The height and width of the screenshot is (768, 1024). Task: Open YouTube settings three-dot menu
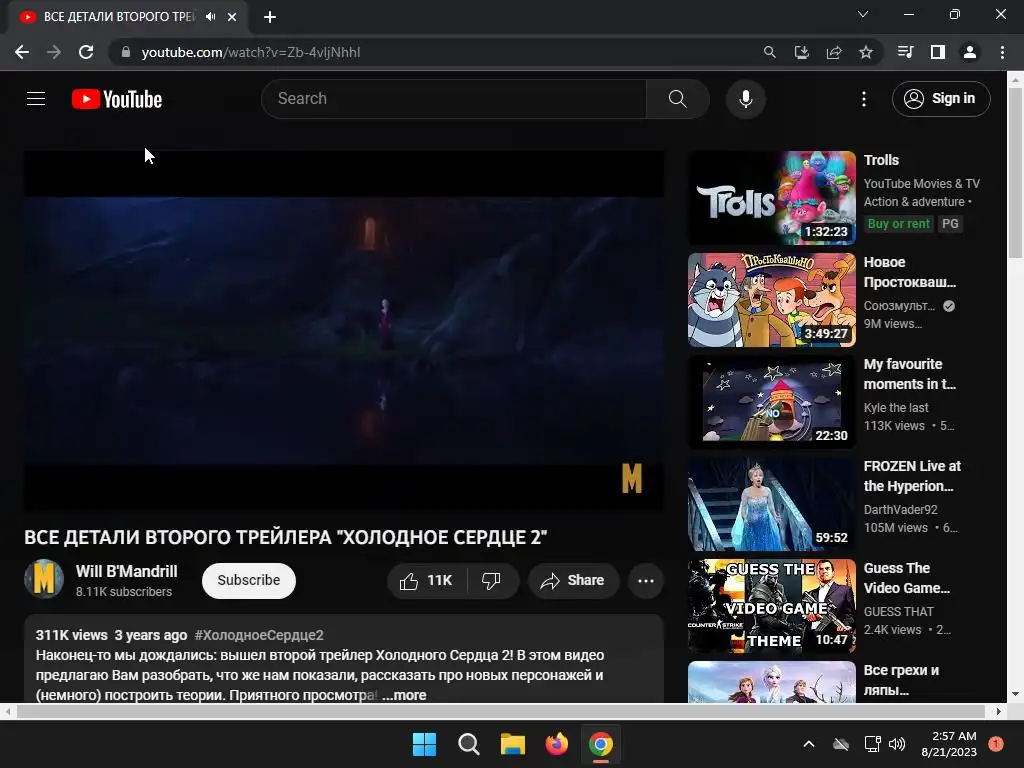point(864,99)
